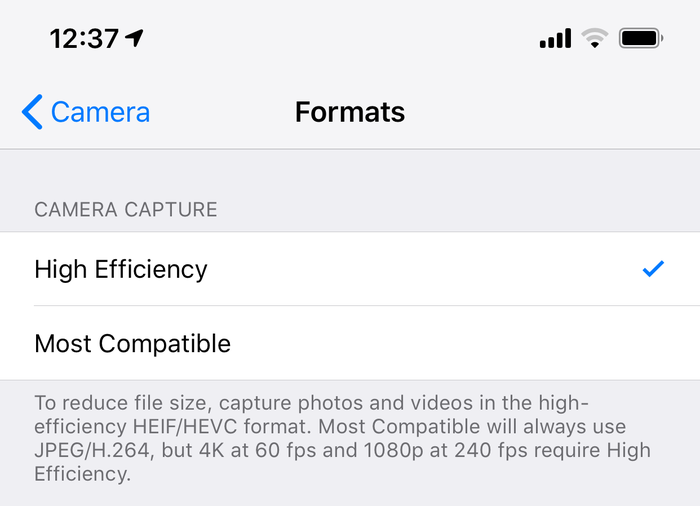Tap the Formats page title
700x506 pixels.
(x=350, y=112)
